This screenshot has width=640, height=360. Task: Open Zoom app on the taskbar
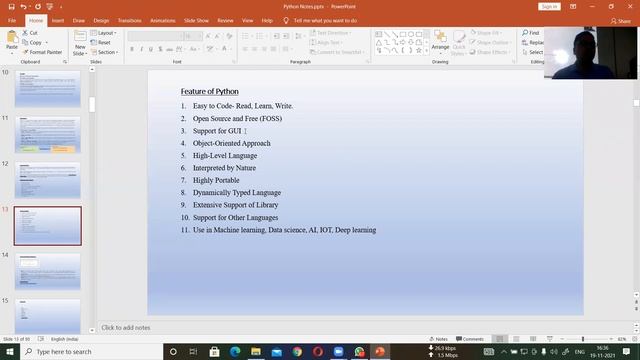pos(338,351)
